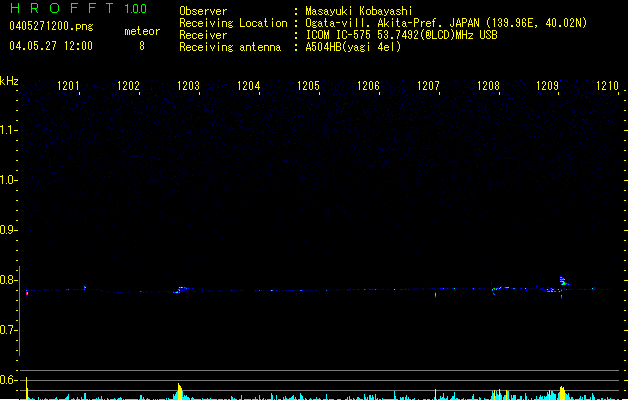Click the A504HB(yagi 4el) antenna text
629x400 pixels.
[353, 47]
